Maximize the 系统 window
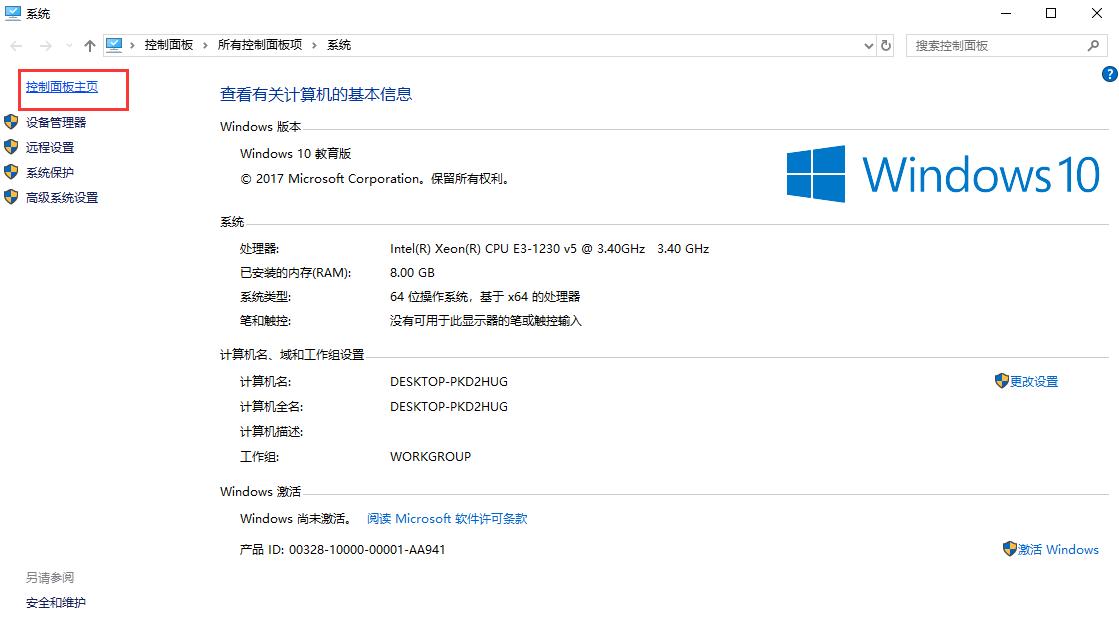This screenshot has height=628, width=1119. (x=1051, y=14)
